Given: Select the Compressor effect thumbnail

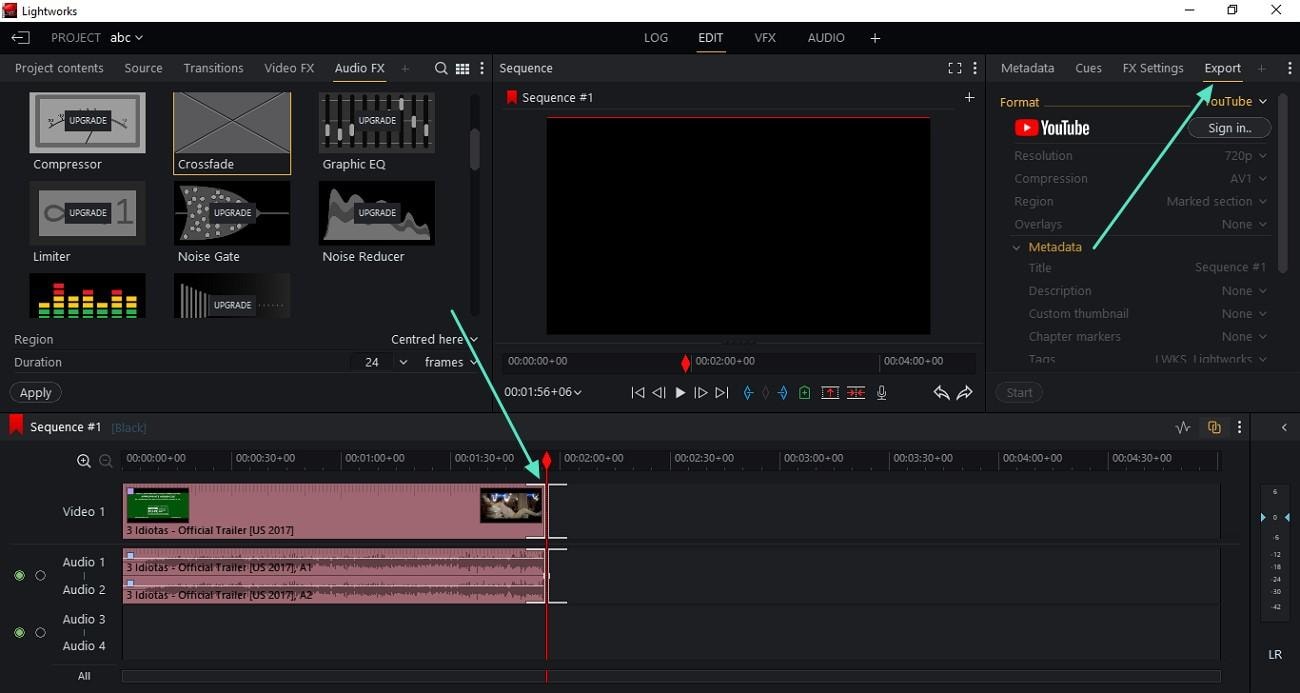Looking at the screenshot, I should click(87, 122).
